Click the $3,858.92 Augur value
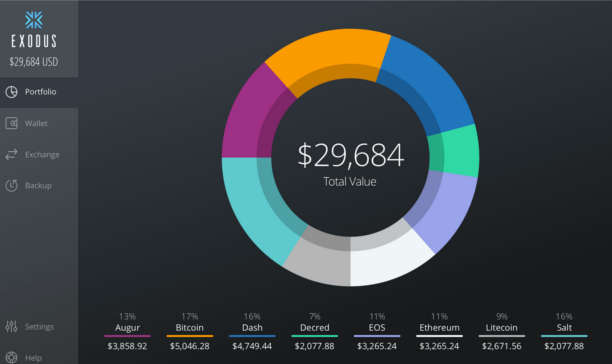612x364 pixels. [x=127, y=346]
